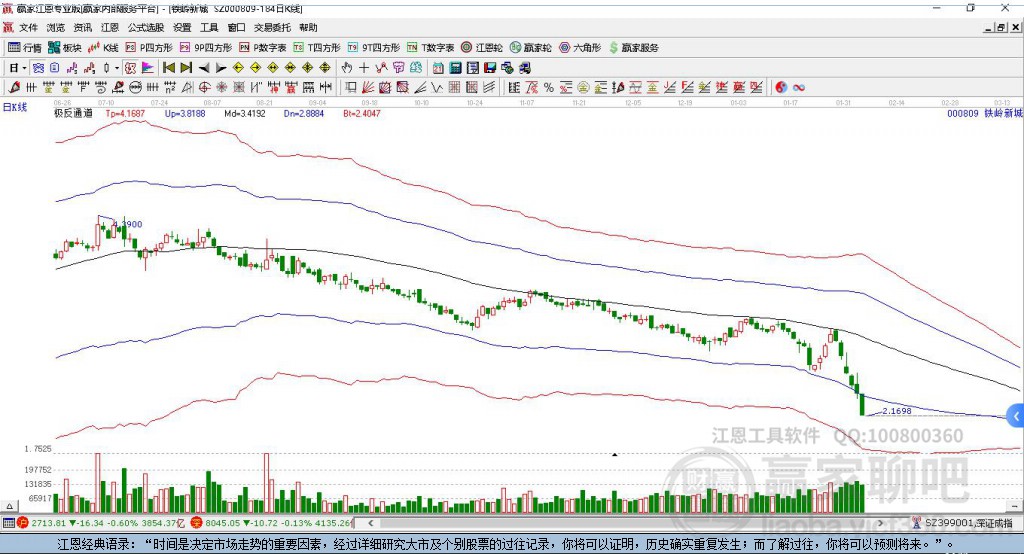Image resolution: width=1024 pixels, height=554 pixels.
Task: Click the SZ399001 深证成指 status entry
Action: coord(968,523)
